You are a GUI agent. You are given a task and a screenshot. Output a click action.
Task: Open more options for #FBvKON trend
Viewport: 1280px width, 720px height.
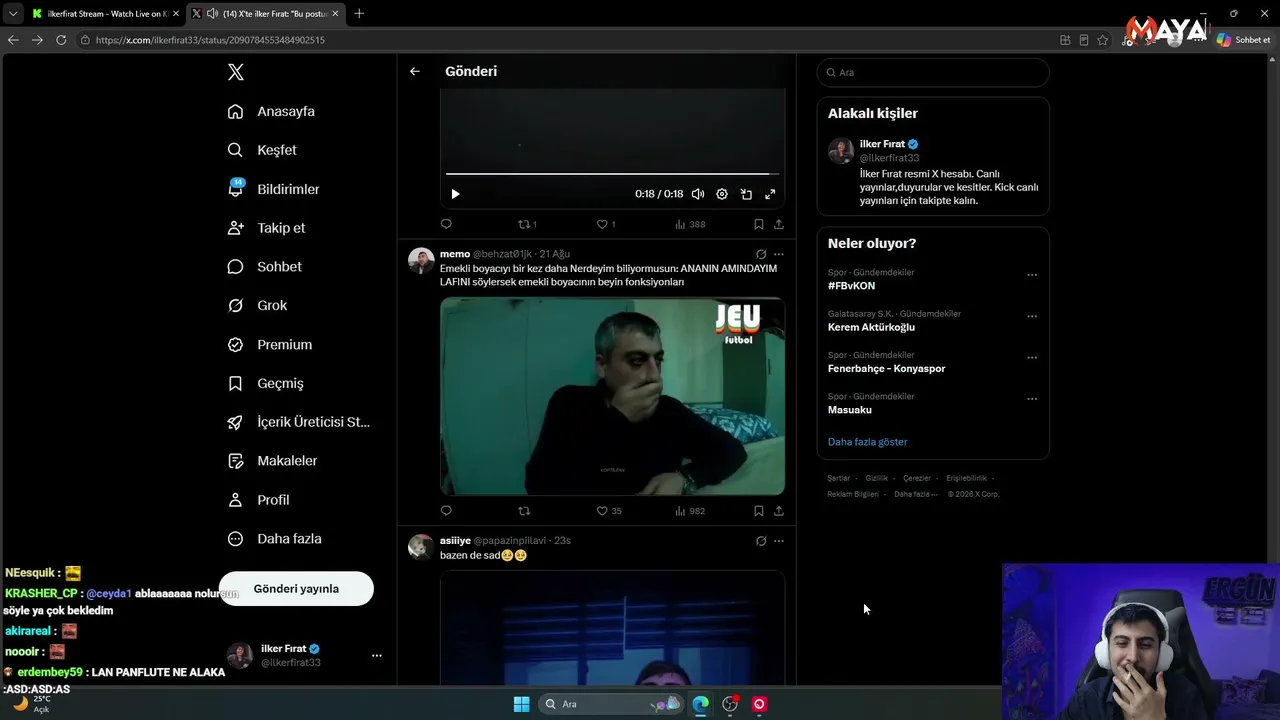[1032, 275]
